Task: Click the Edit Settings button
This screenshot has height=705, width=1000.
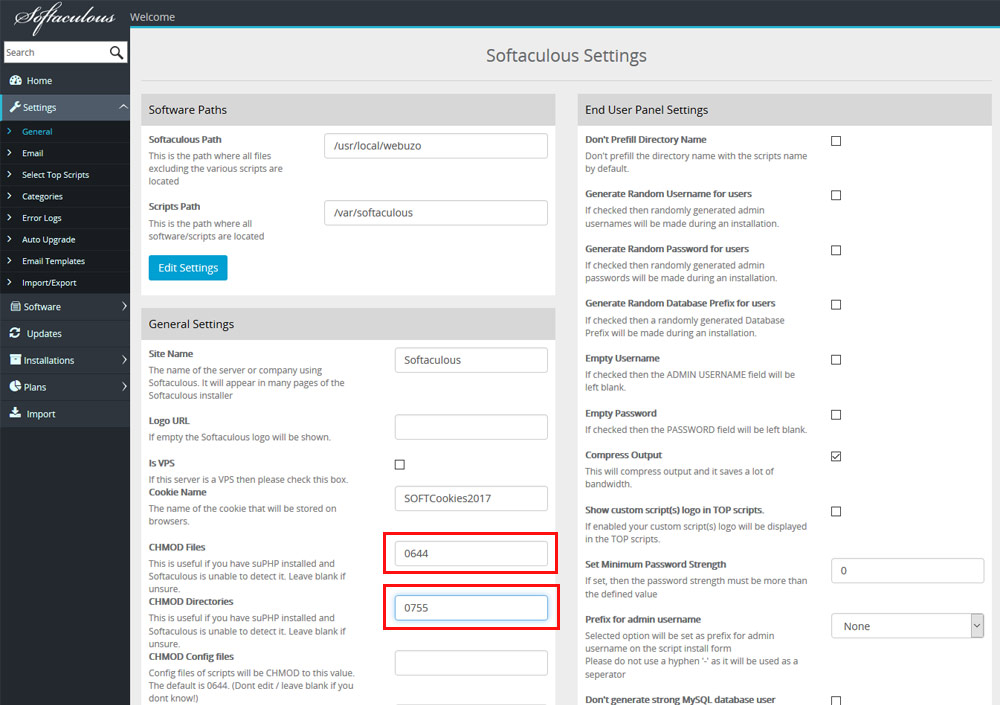Action: [188, 268]
